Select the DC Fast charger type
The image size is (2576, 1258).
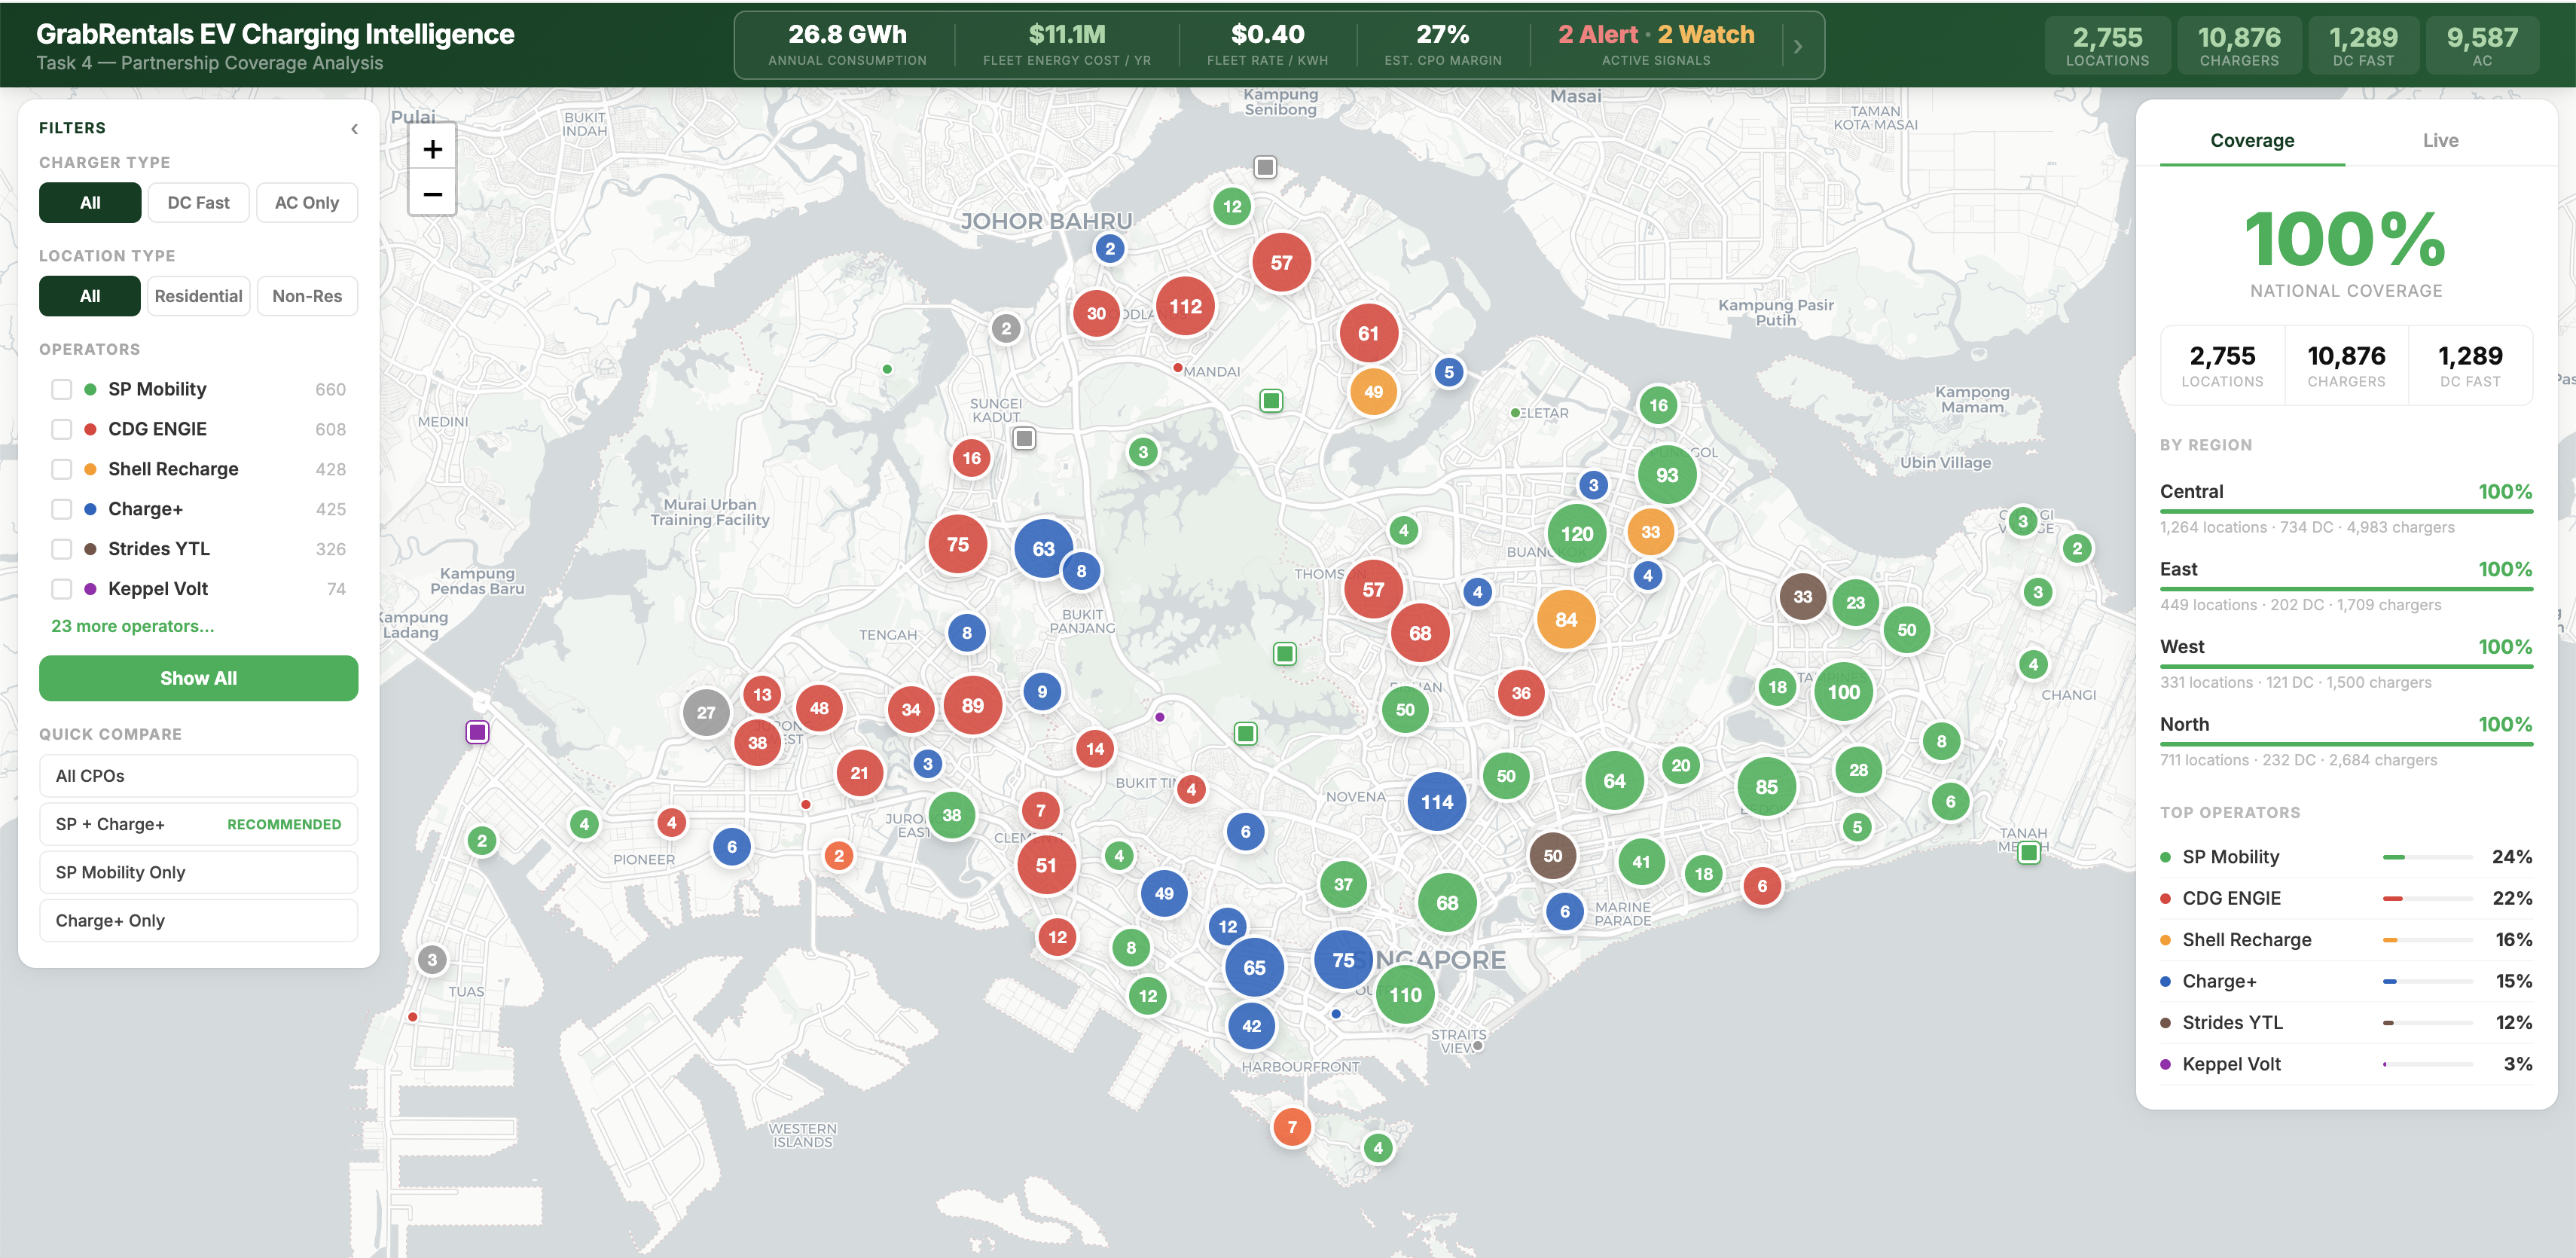[x=198, y=203]
